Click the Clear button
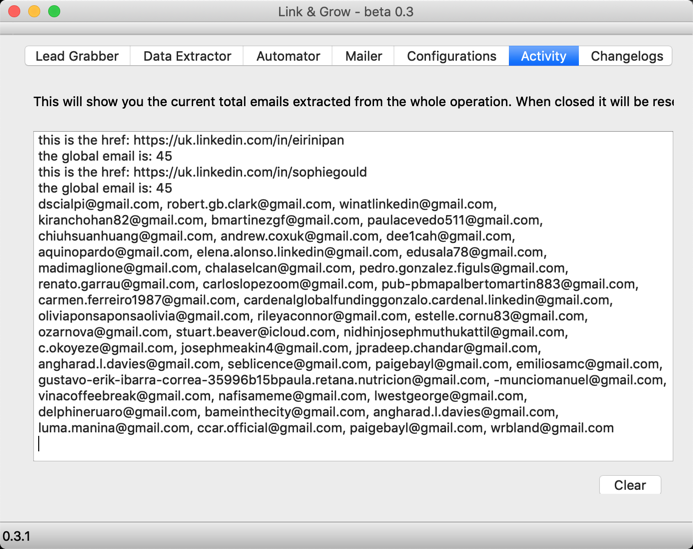This screenshot has width=693, height=549. (630, 485)
